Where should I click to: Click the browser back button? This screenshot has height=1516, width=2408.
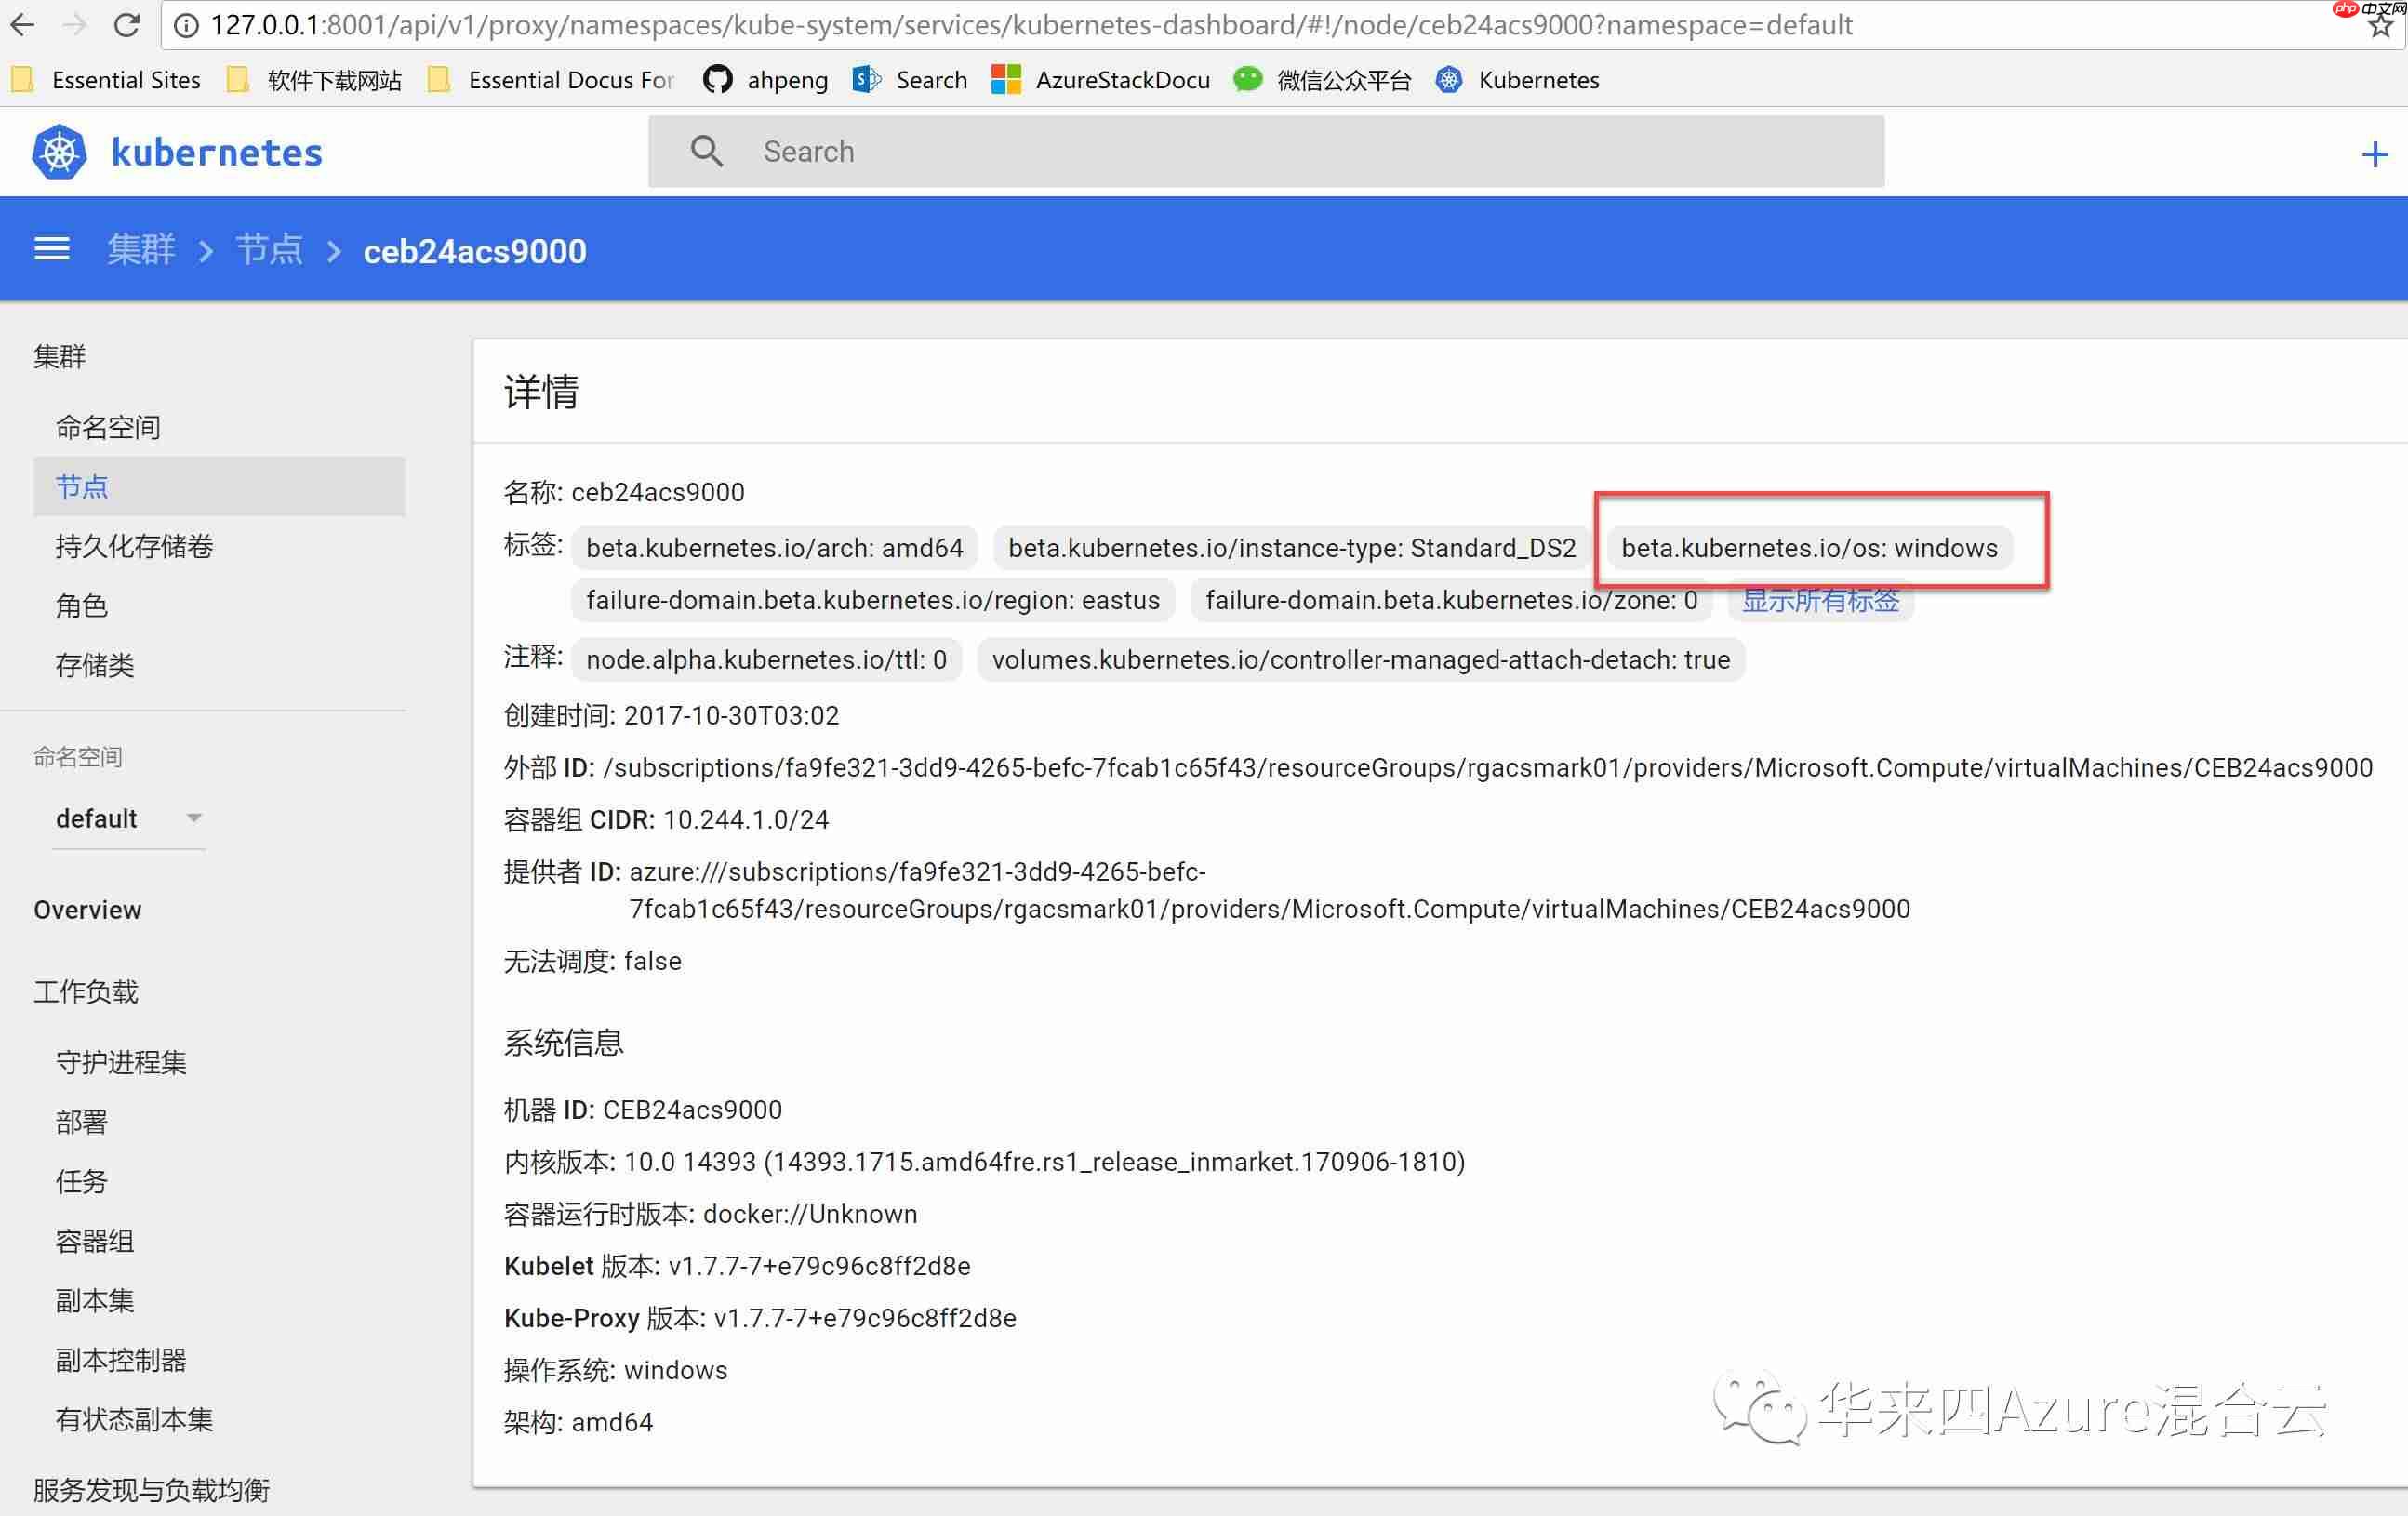22,25
